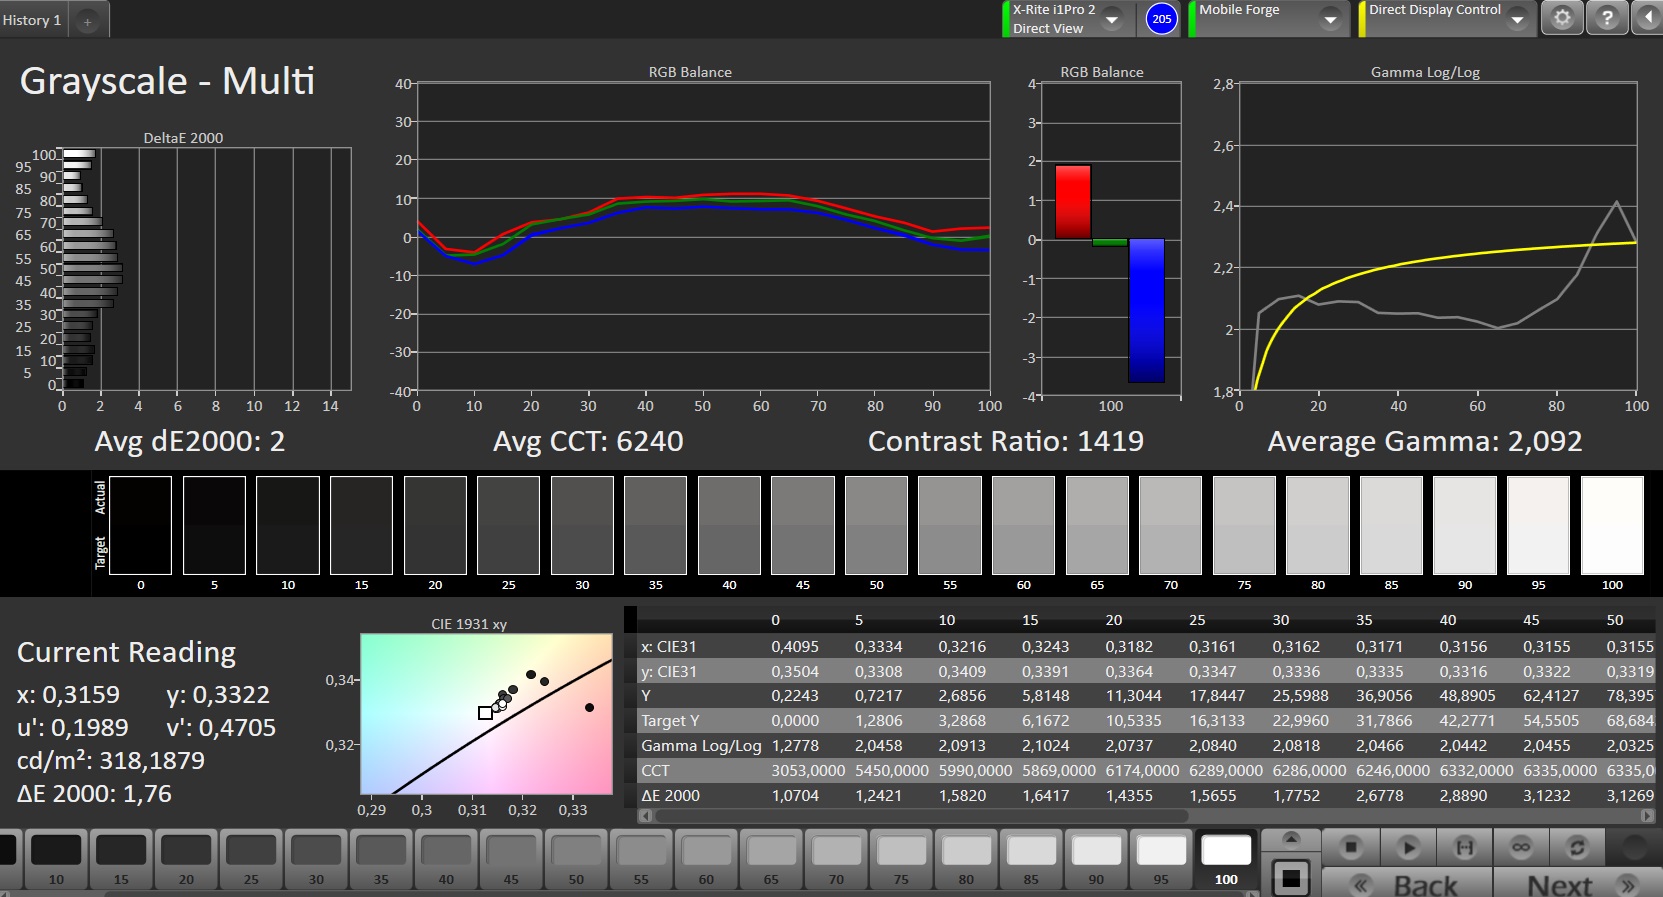The width and height of the screenshot is (1663, 897).
Task: Open the help question mark icon
Action: pyautogui.click(x=1607, y=19)
